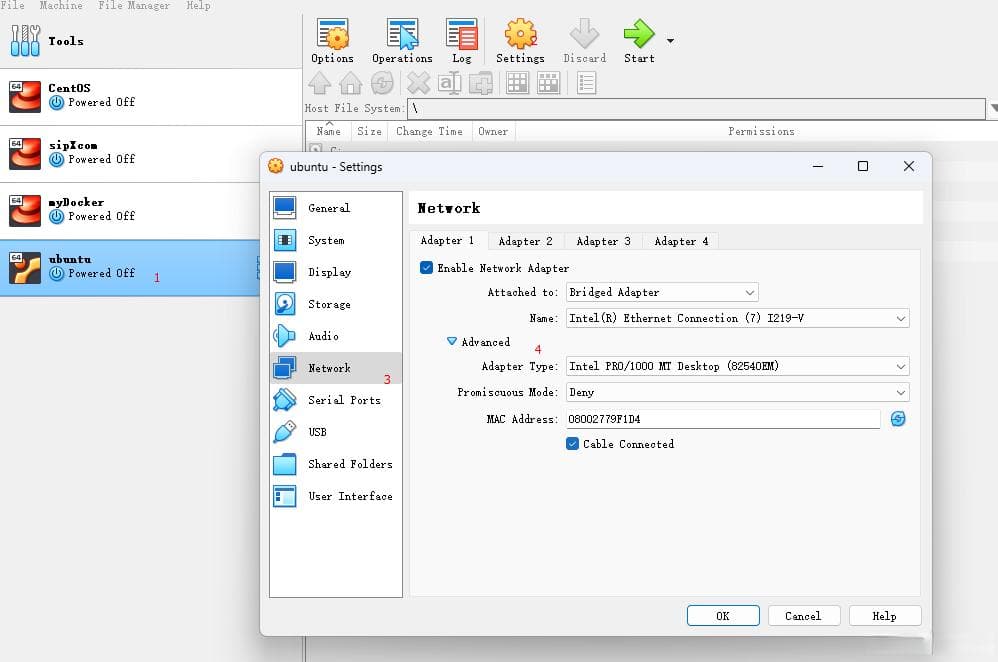Open General settings category
Image resolution: width=998 pixels, height=662 pixels.
click(x=336, y=208)
